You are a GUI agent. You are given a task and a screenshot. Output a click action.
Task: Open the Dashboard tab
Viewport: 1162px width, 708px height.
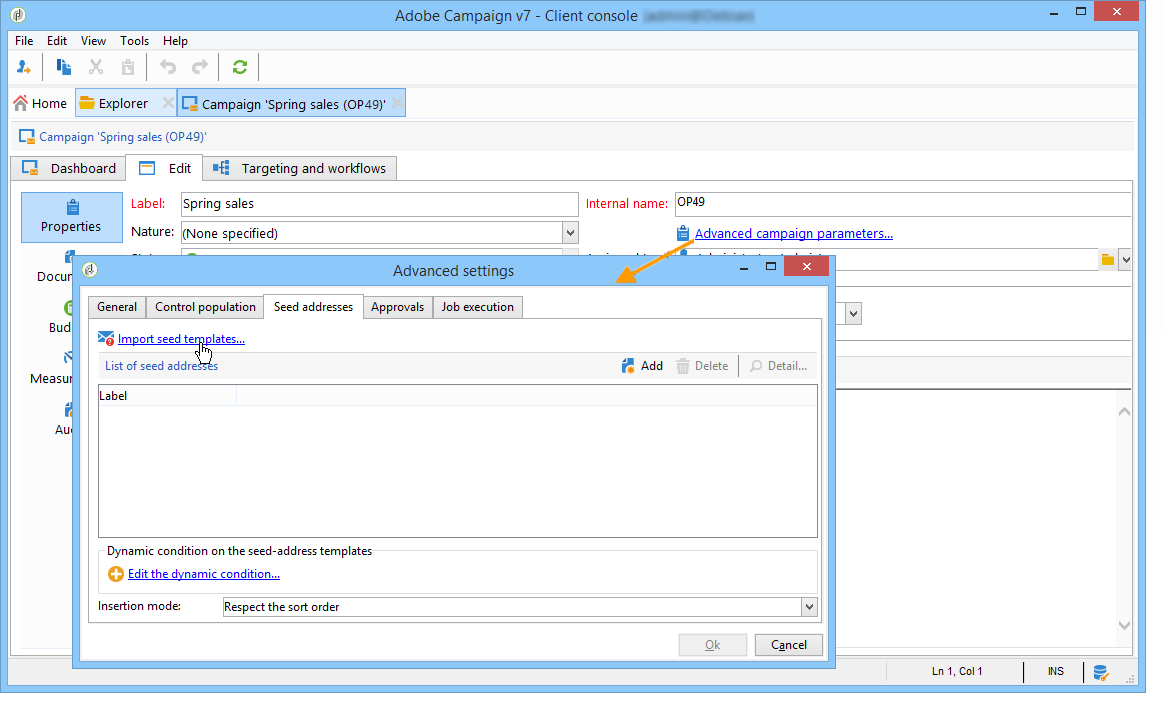pos(68,168)
